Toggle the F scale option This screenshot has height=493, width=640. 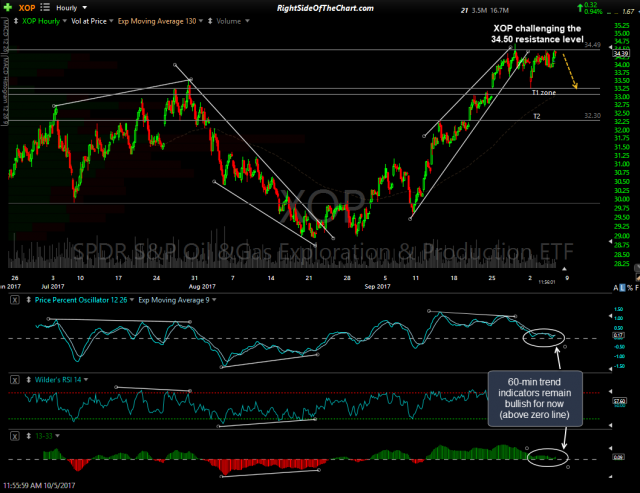tap(637, 288)
